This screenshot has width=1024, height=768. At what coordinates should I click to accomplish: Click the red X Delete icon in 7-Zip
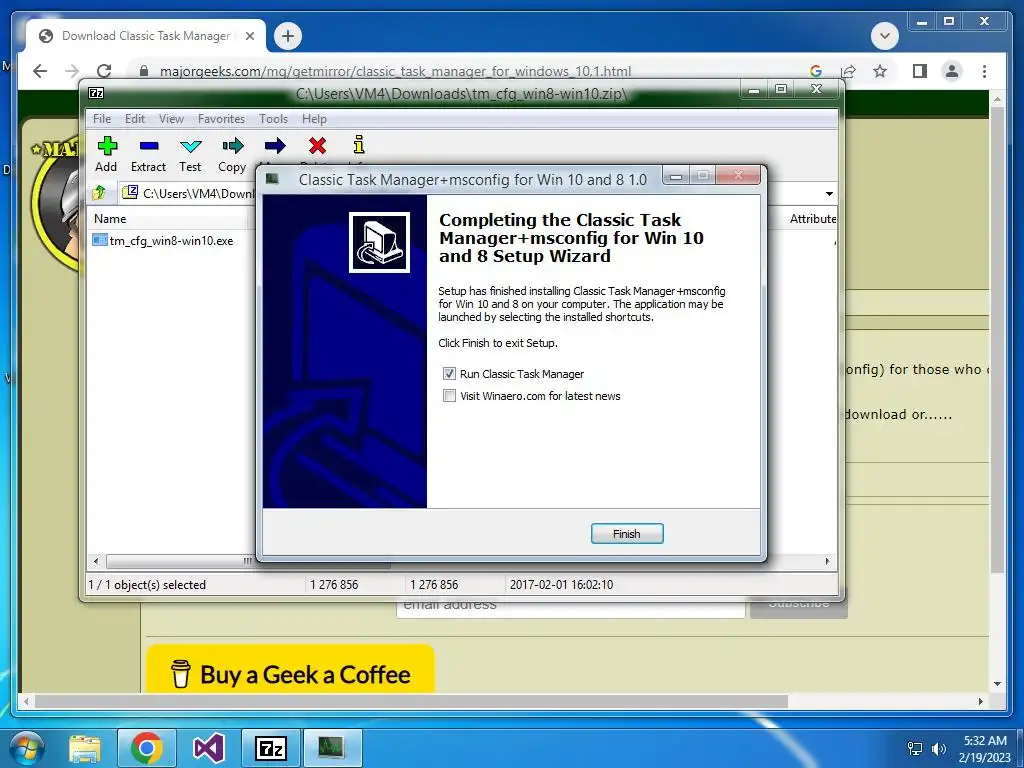(317, 146)
